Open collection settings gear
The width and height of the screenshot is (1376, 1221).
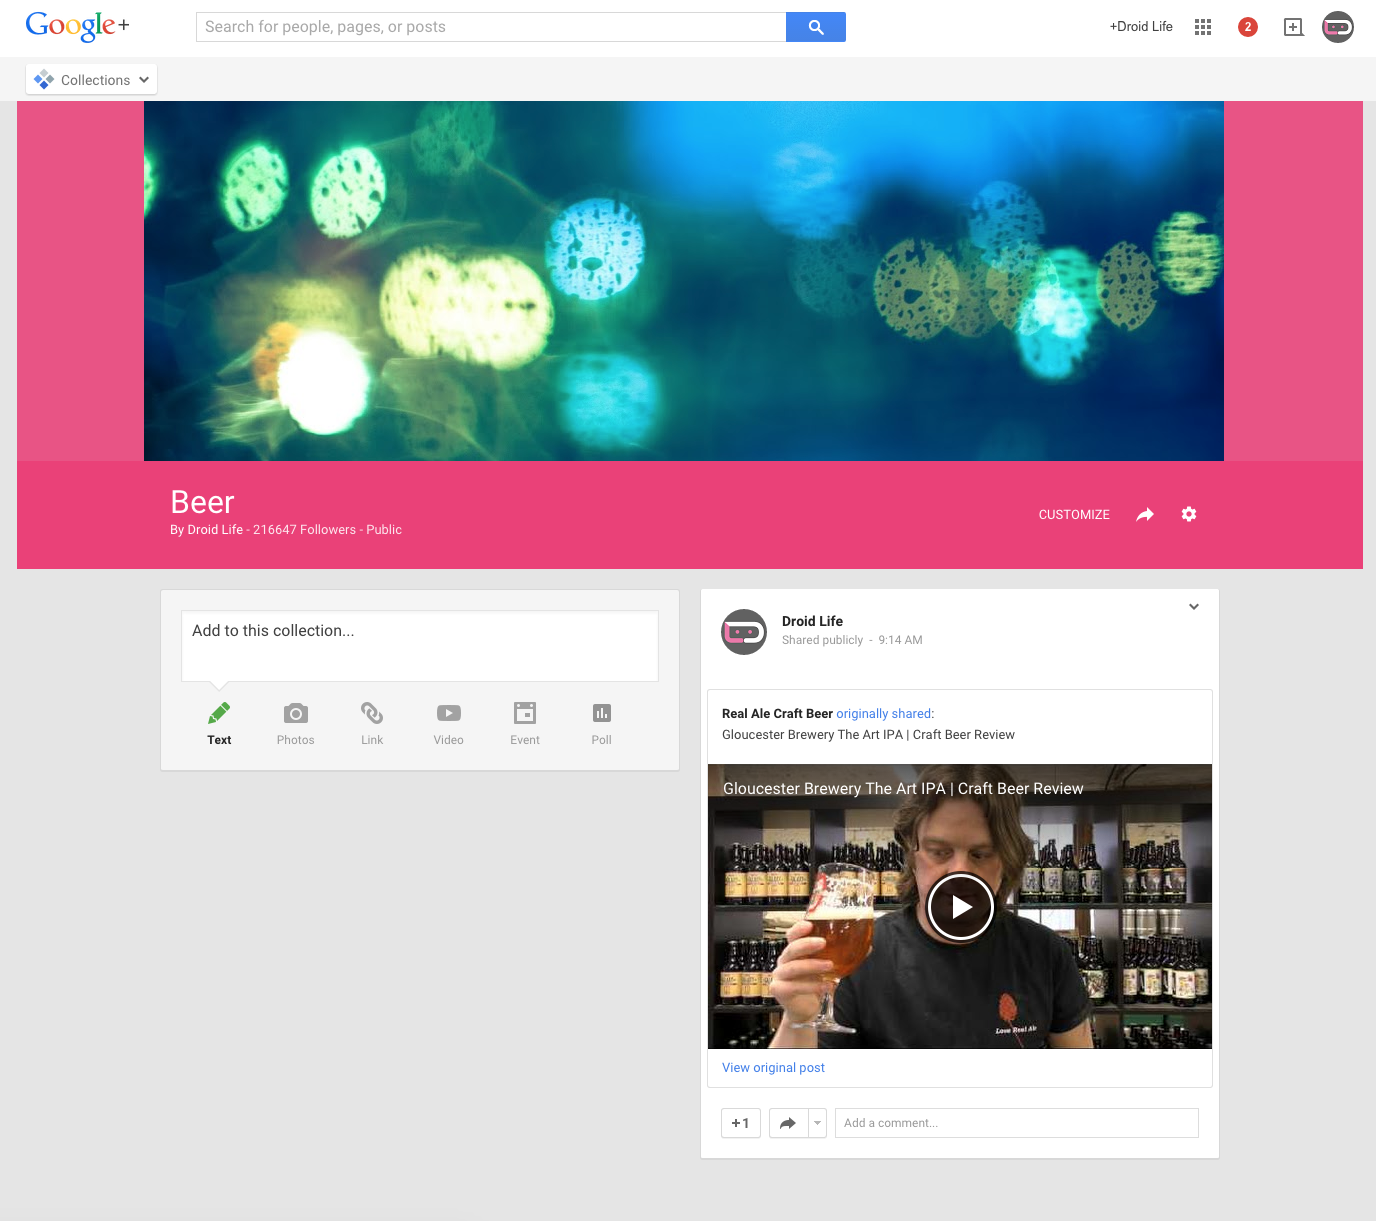point(1189,514)
